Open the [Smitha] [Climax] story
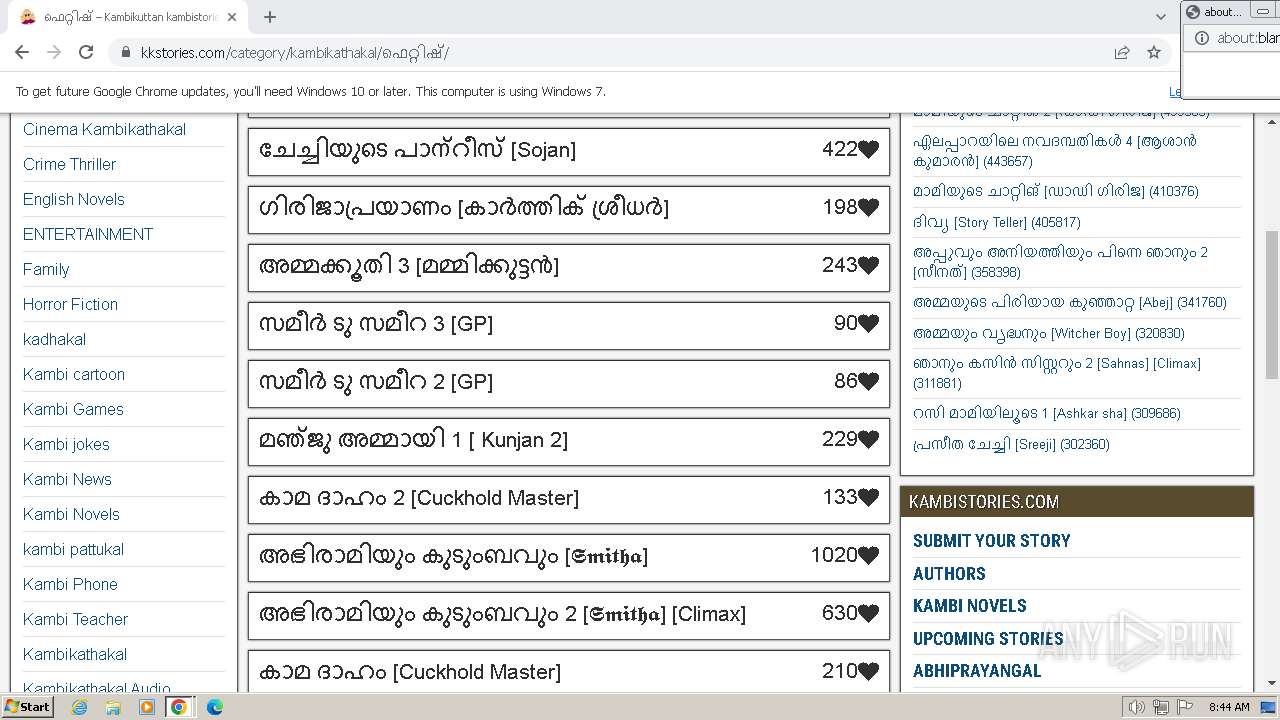The image size is (1280, 720). pos(502,614)
